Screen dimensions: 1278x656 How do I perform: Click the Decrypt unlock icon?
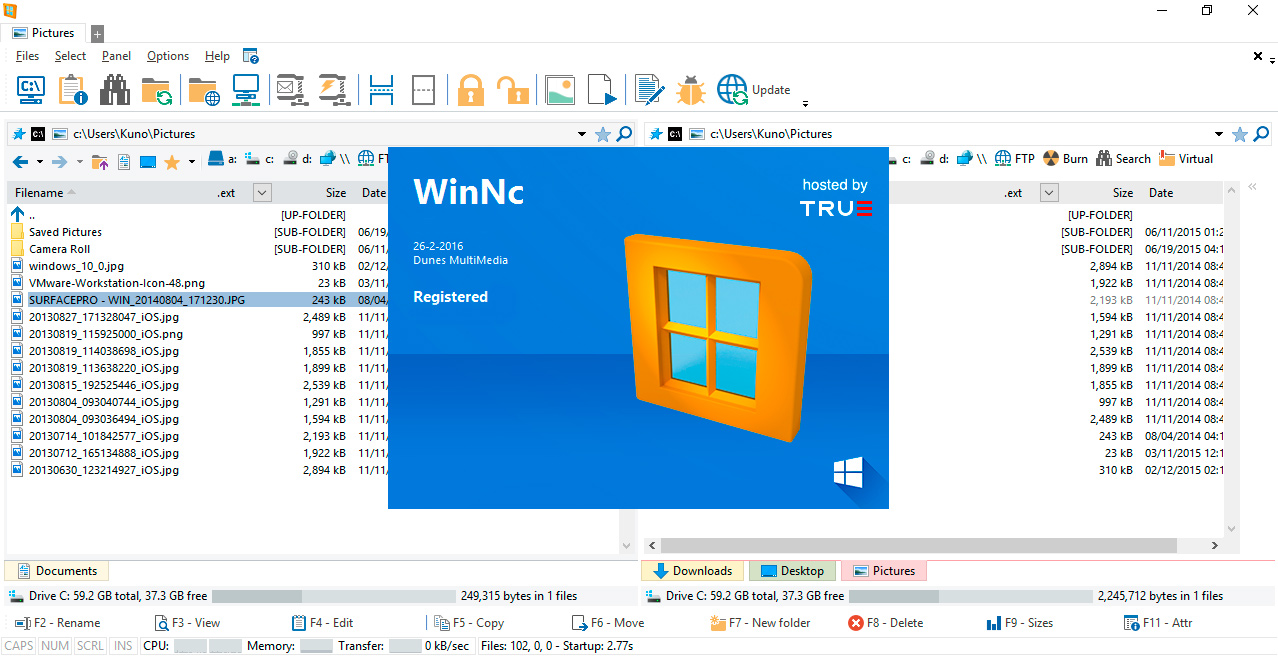click(x=513, y=89)
